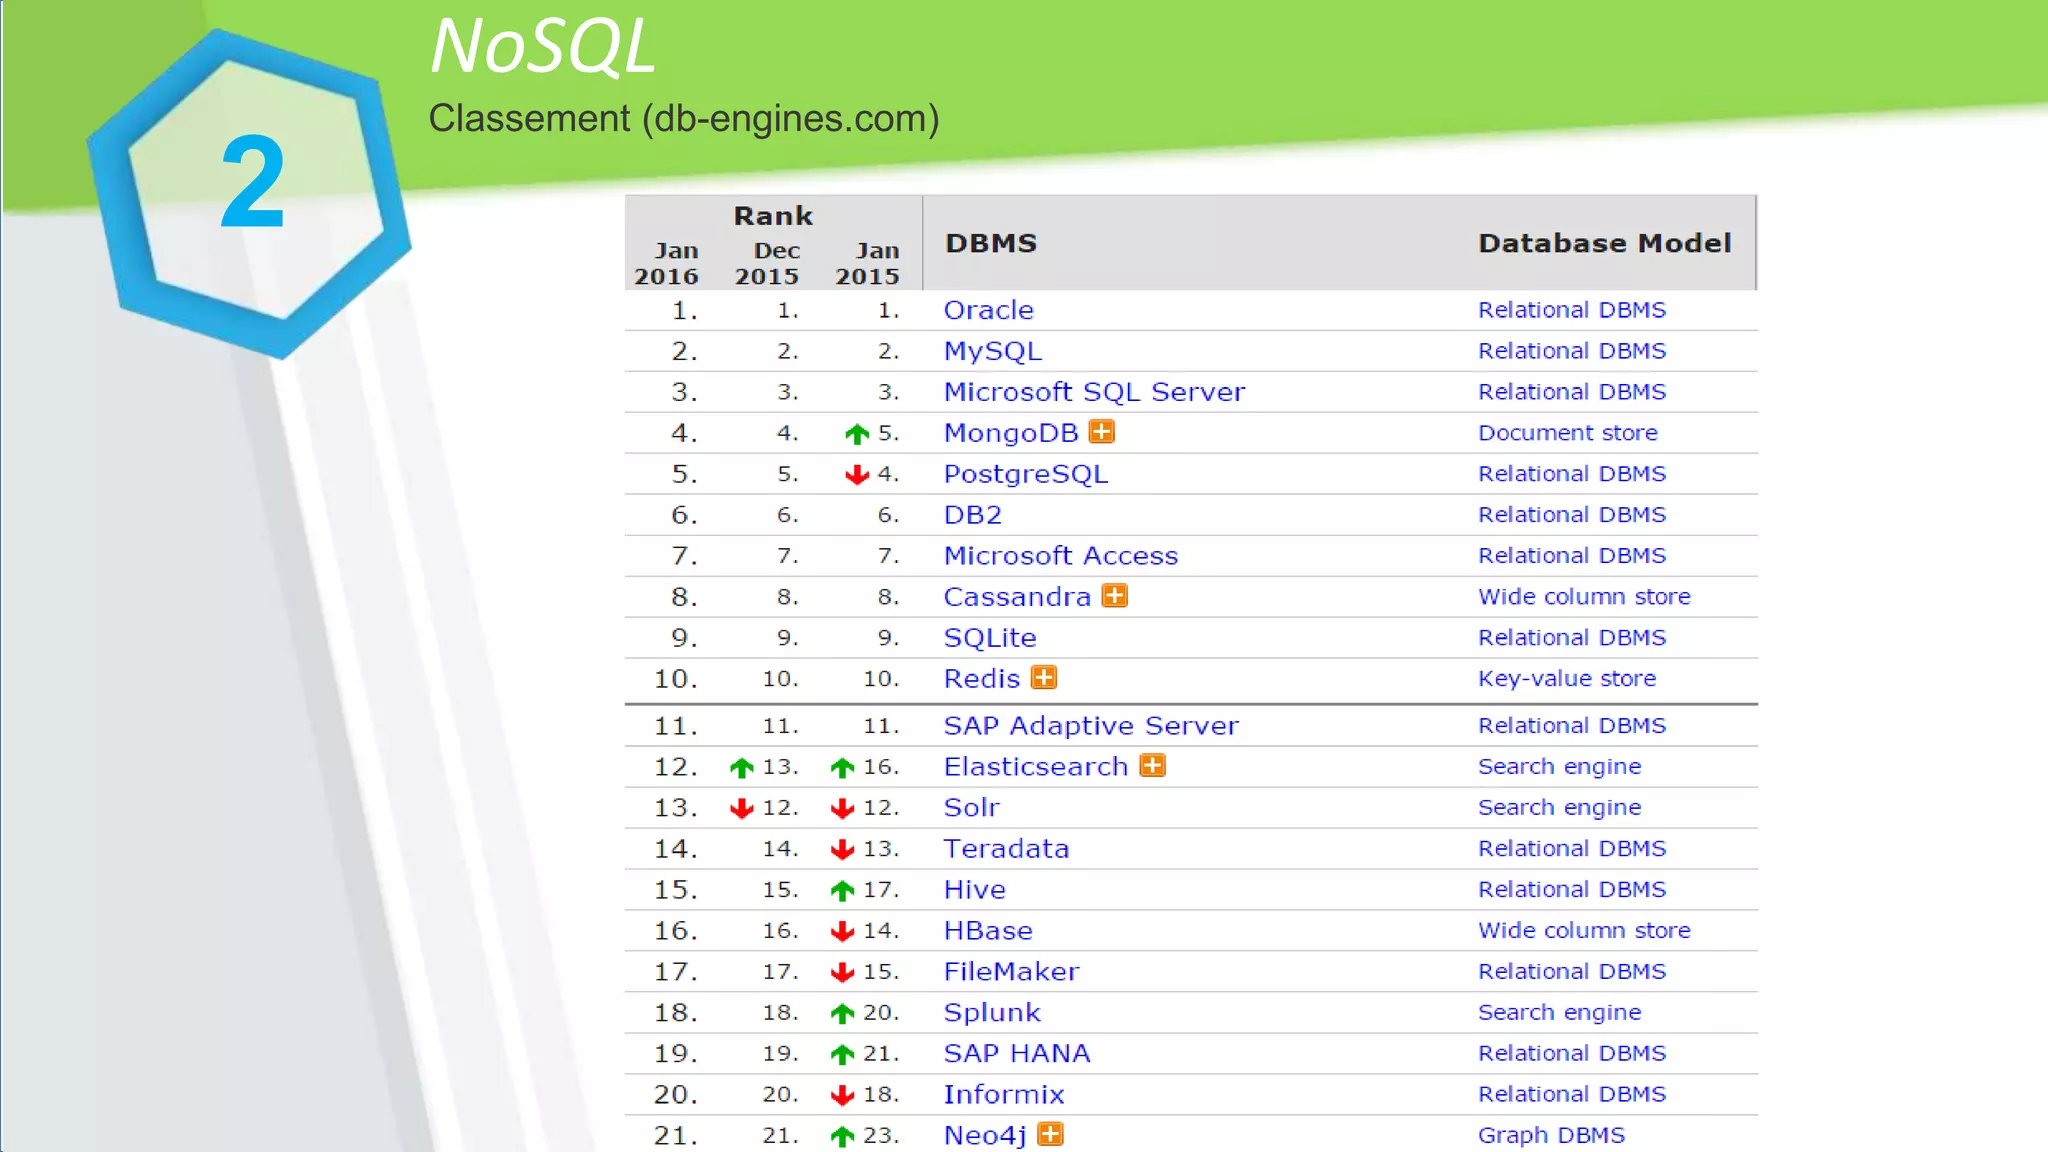
Task: Click the hexagon with number 2
Action: point(250,193)
